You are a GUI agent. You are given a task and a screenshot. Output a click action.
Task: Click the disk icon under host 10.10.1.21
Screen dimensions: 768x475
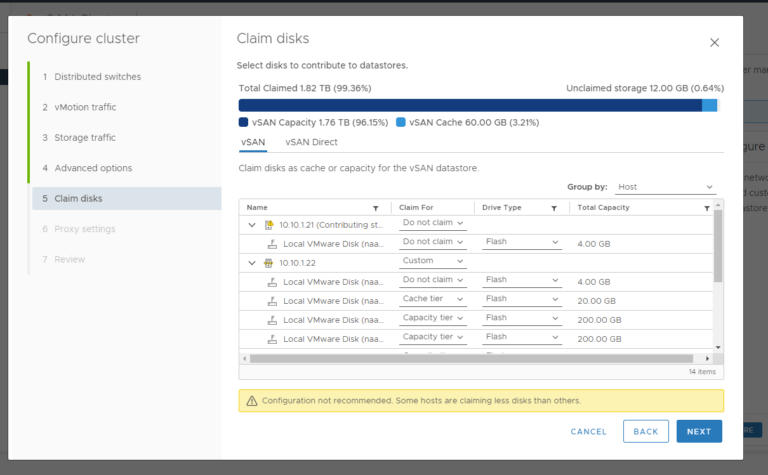point(272,244)
